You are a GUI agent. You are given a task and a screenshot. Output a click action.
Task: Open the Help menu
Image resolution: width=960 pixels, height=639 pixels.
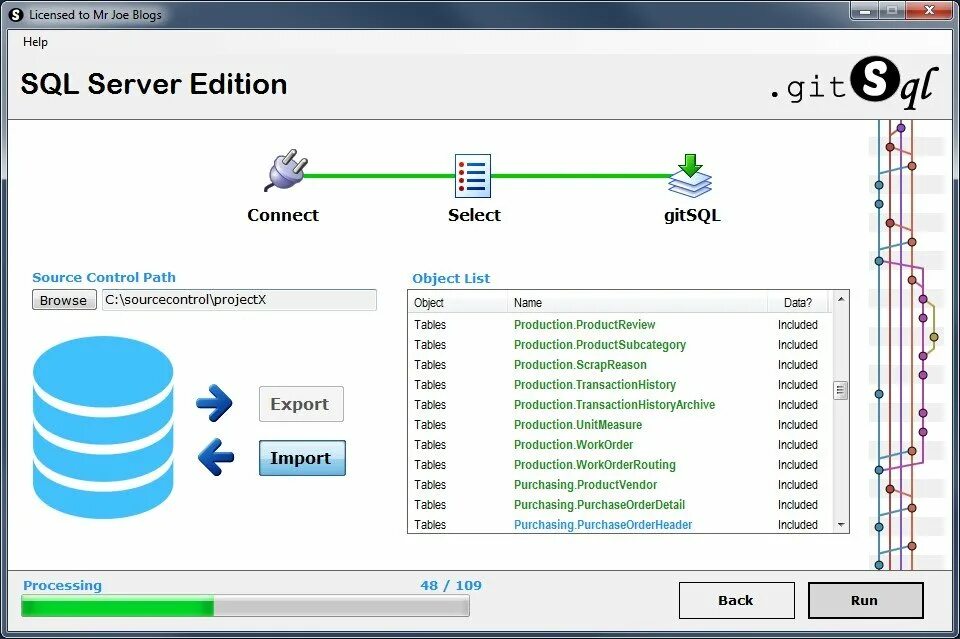pyautogui.click(x=35, y=42)
